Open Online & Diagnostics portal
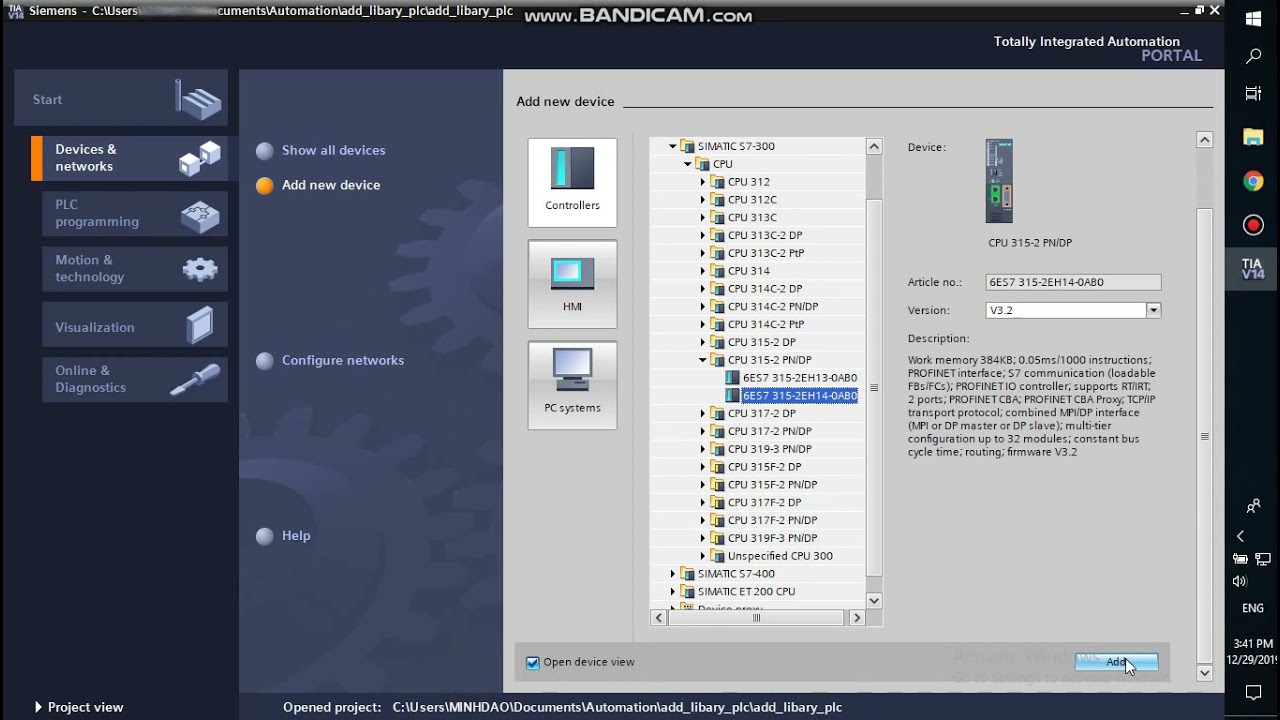 (135, 379)
